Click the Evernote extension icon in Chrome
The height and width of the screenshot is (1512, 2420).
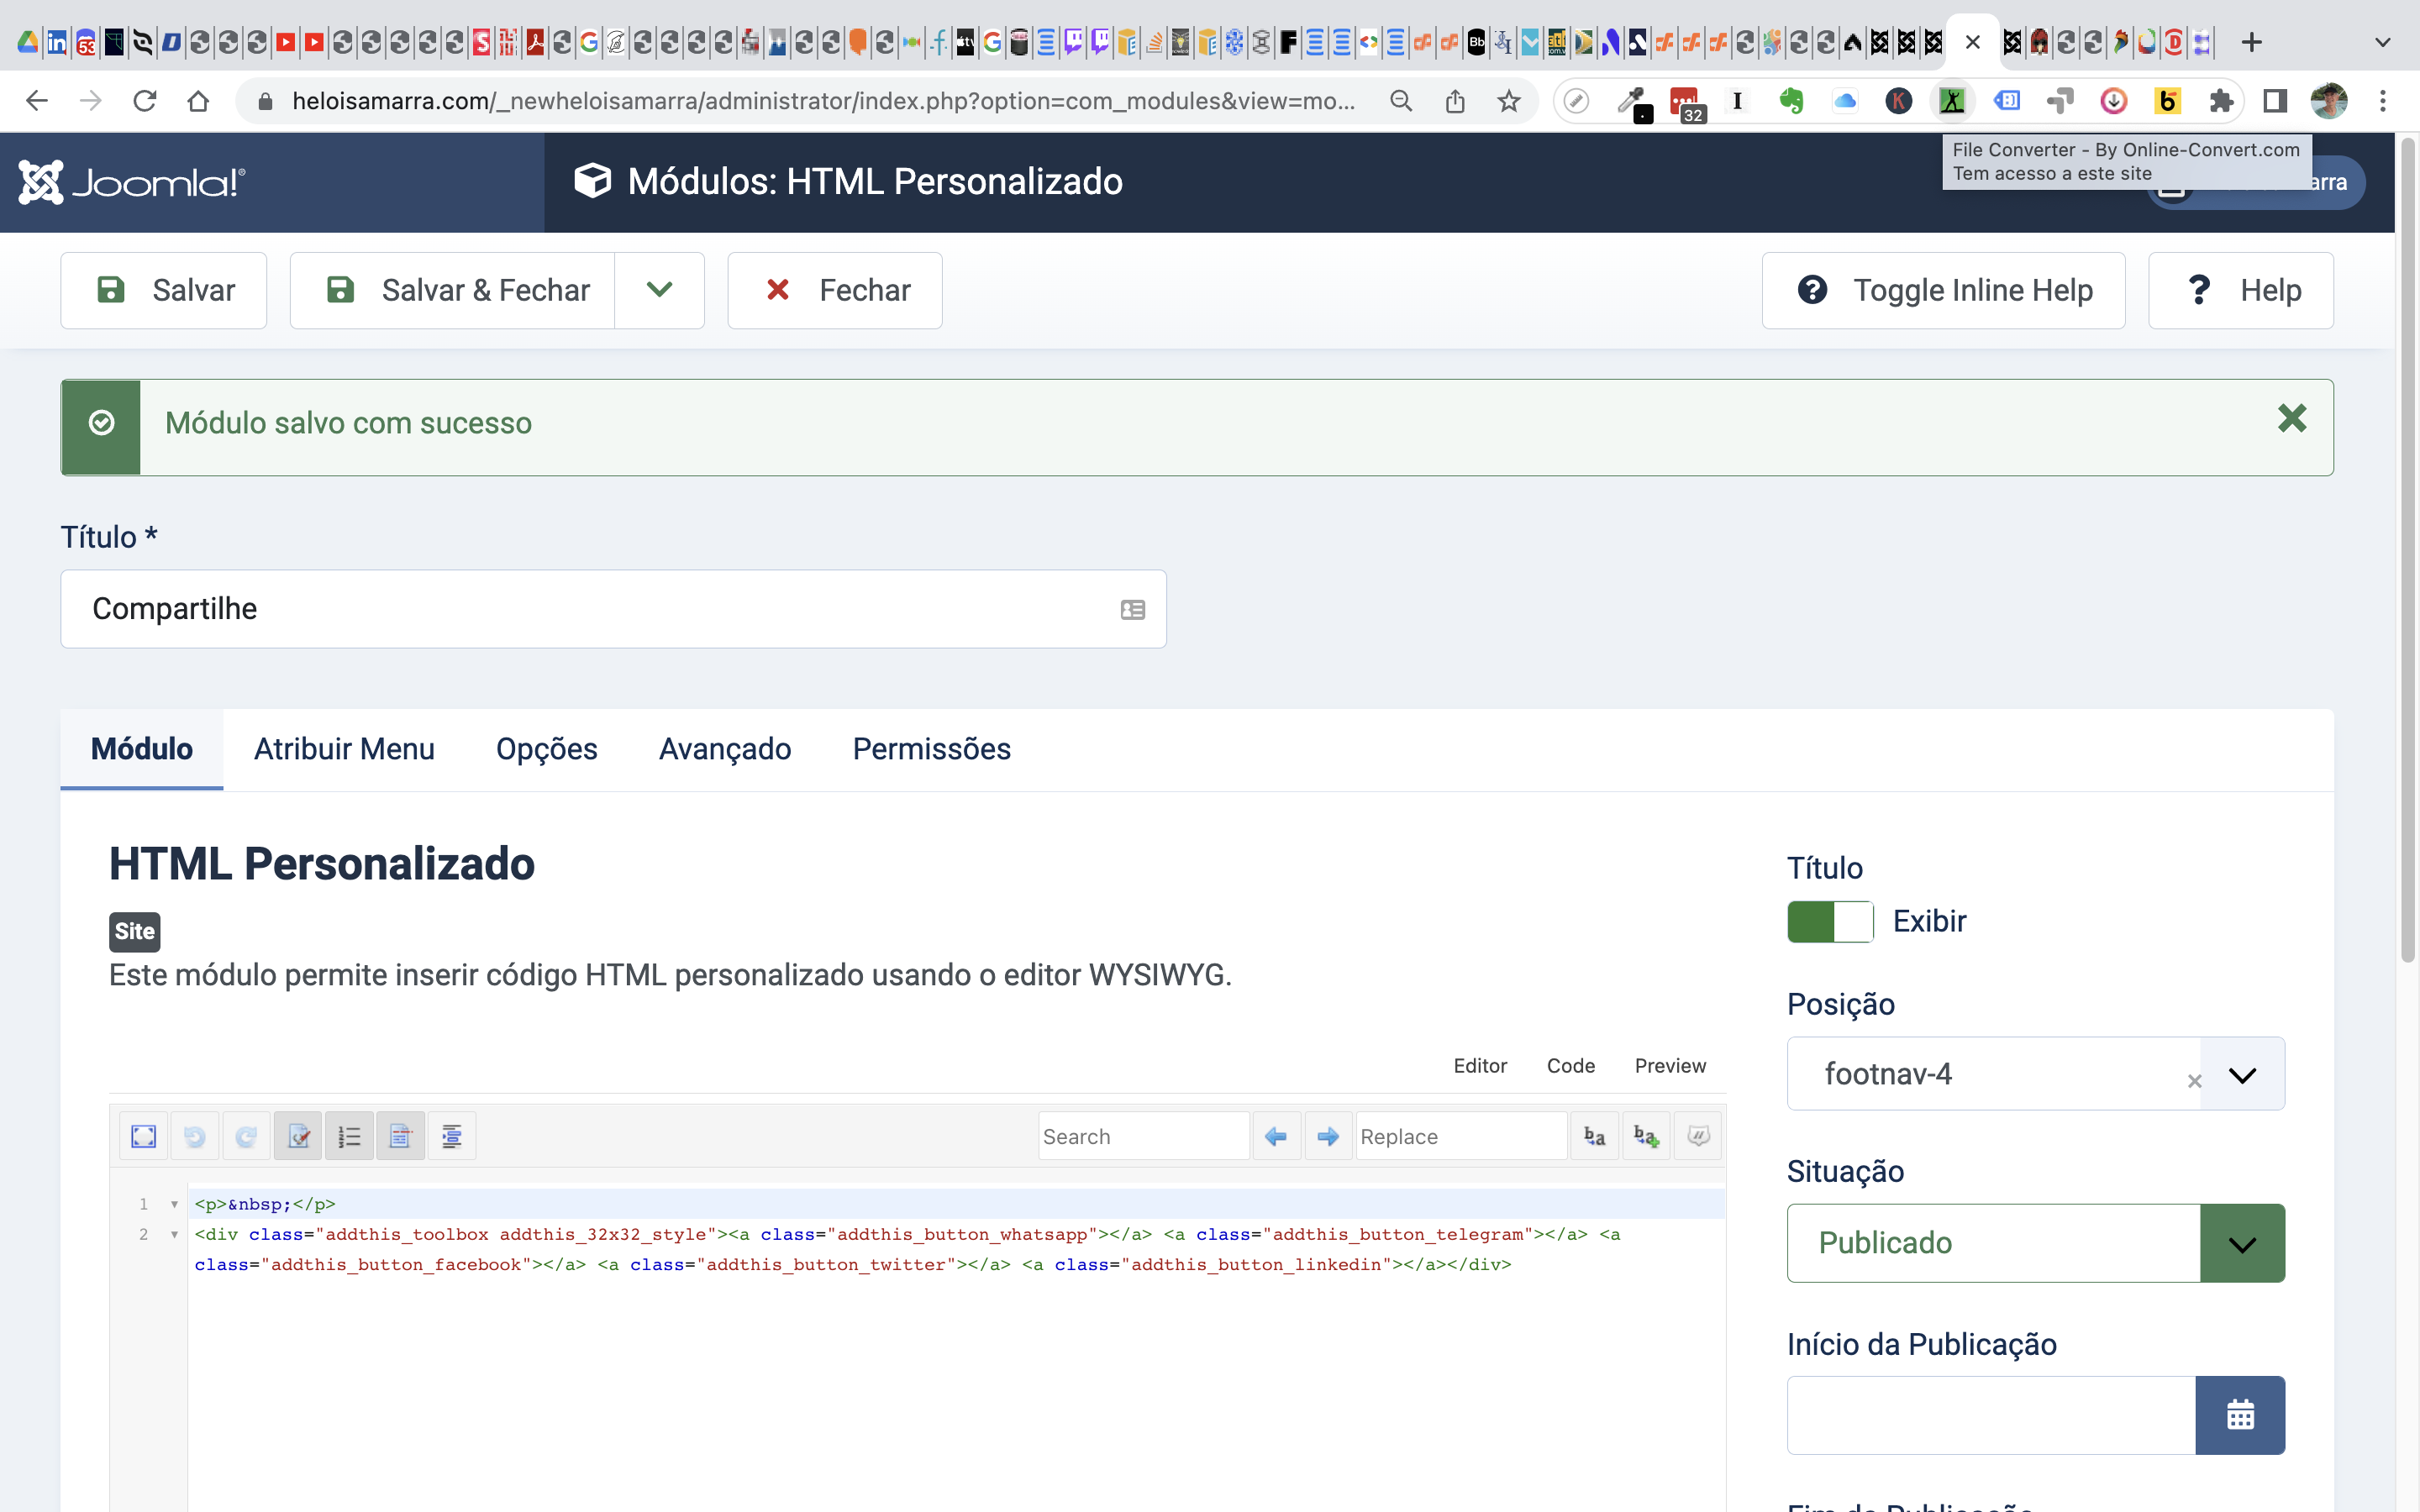coord(1791,101)
